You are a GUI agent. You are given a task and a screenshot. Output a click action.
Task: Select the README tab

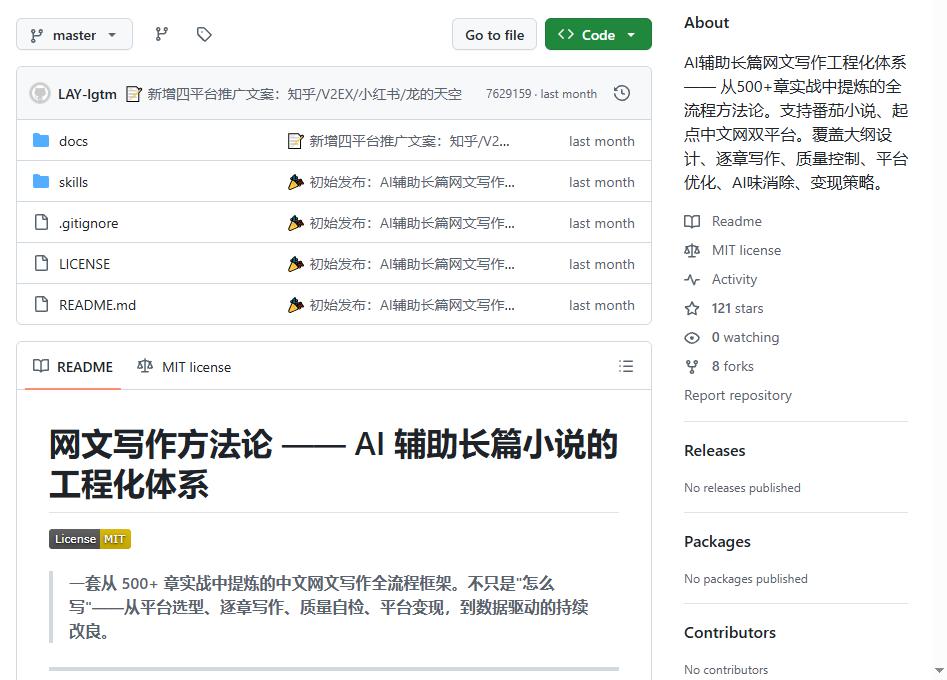(72, 367)
